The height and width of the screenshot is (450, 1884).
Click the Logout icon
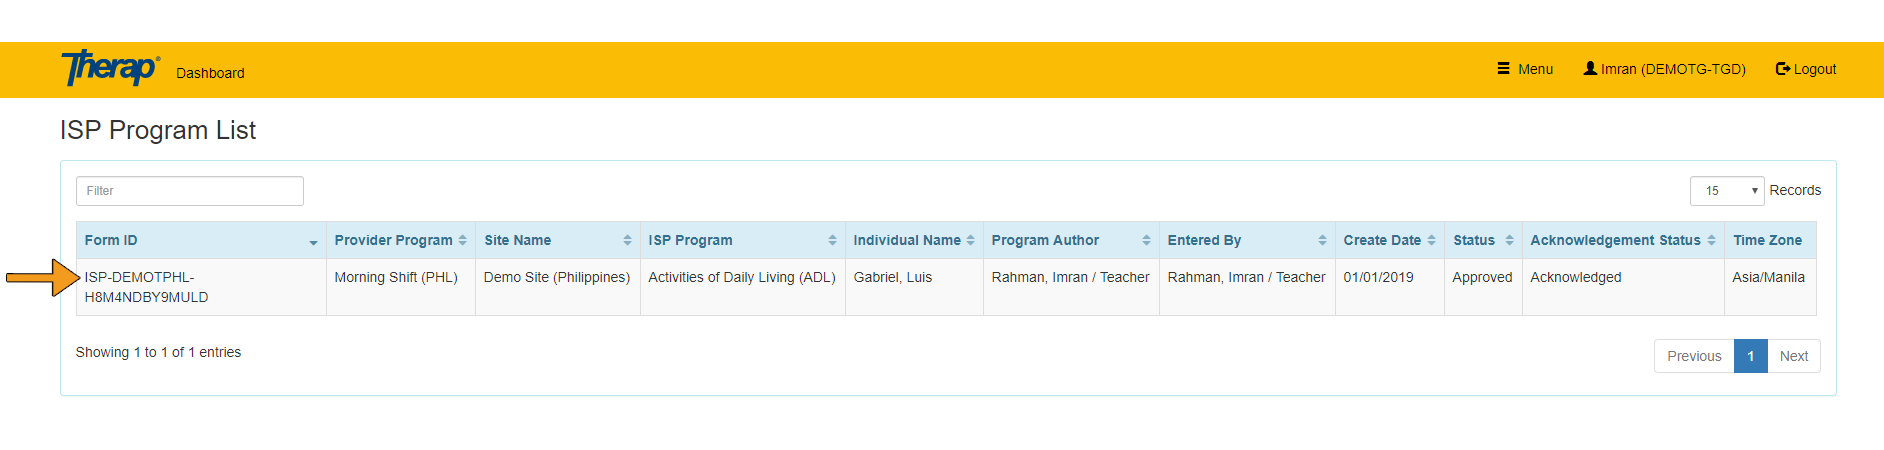coord(1782,69)
